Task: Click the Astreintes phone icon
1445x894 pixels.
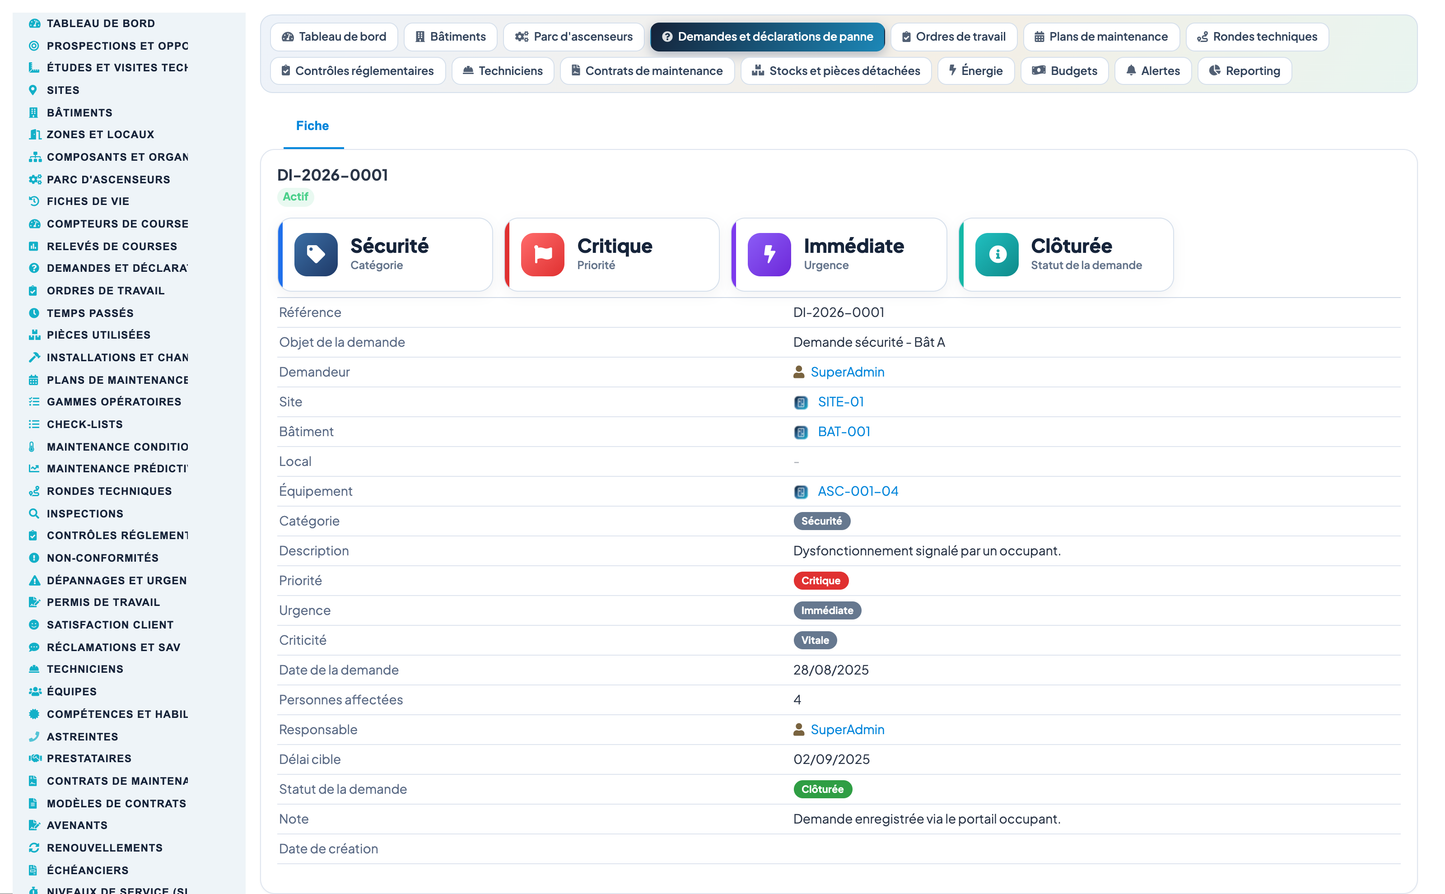Action: coord(34,736)
